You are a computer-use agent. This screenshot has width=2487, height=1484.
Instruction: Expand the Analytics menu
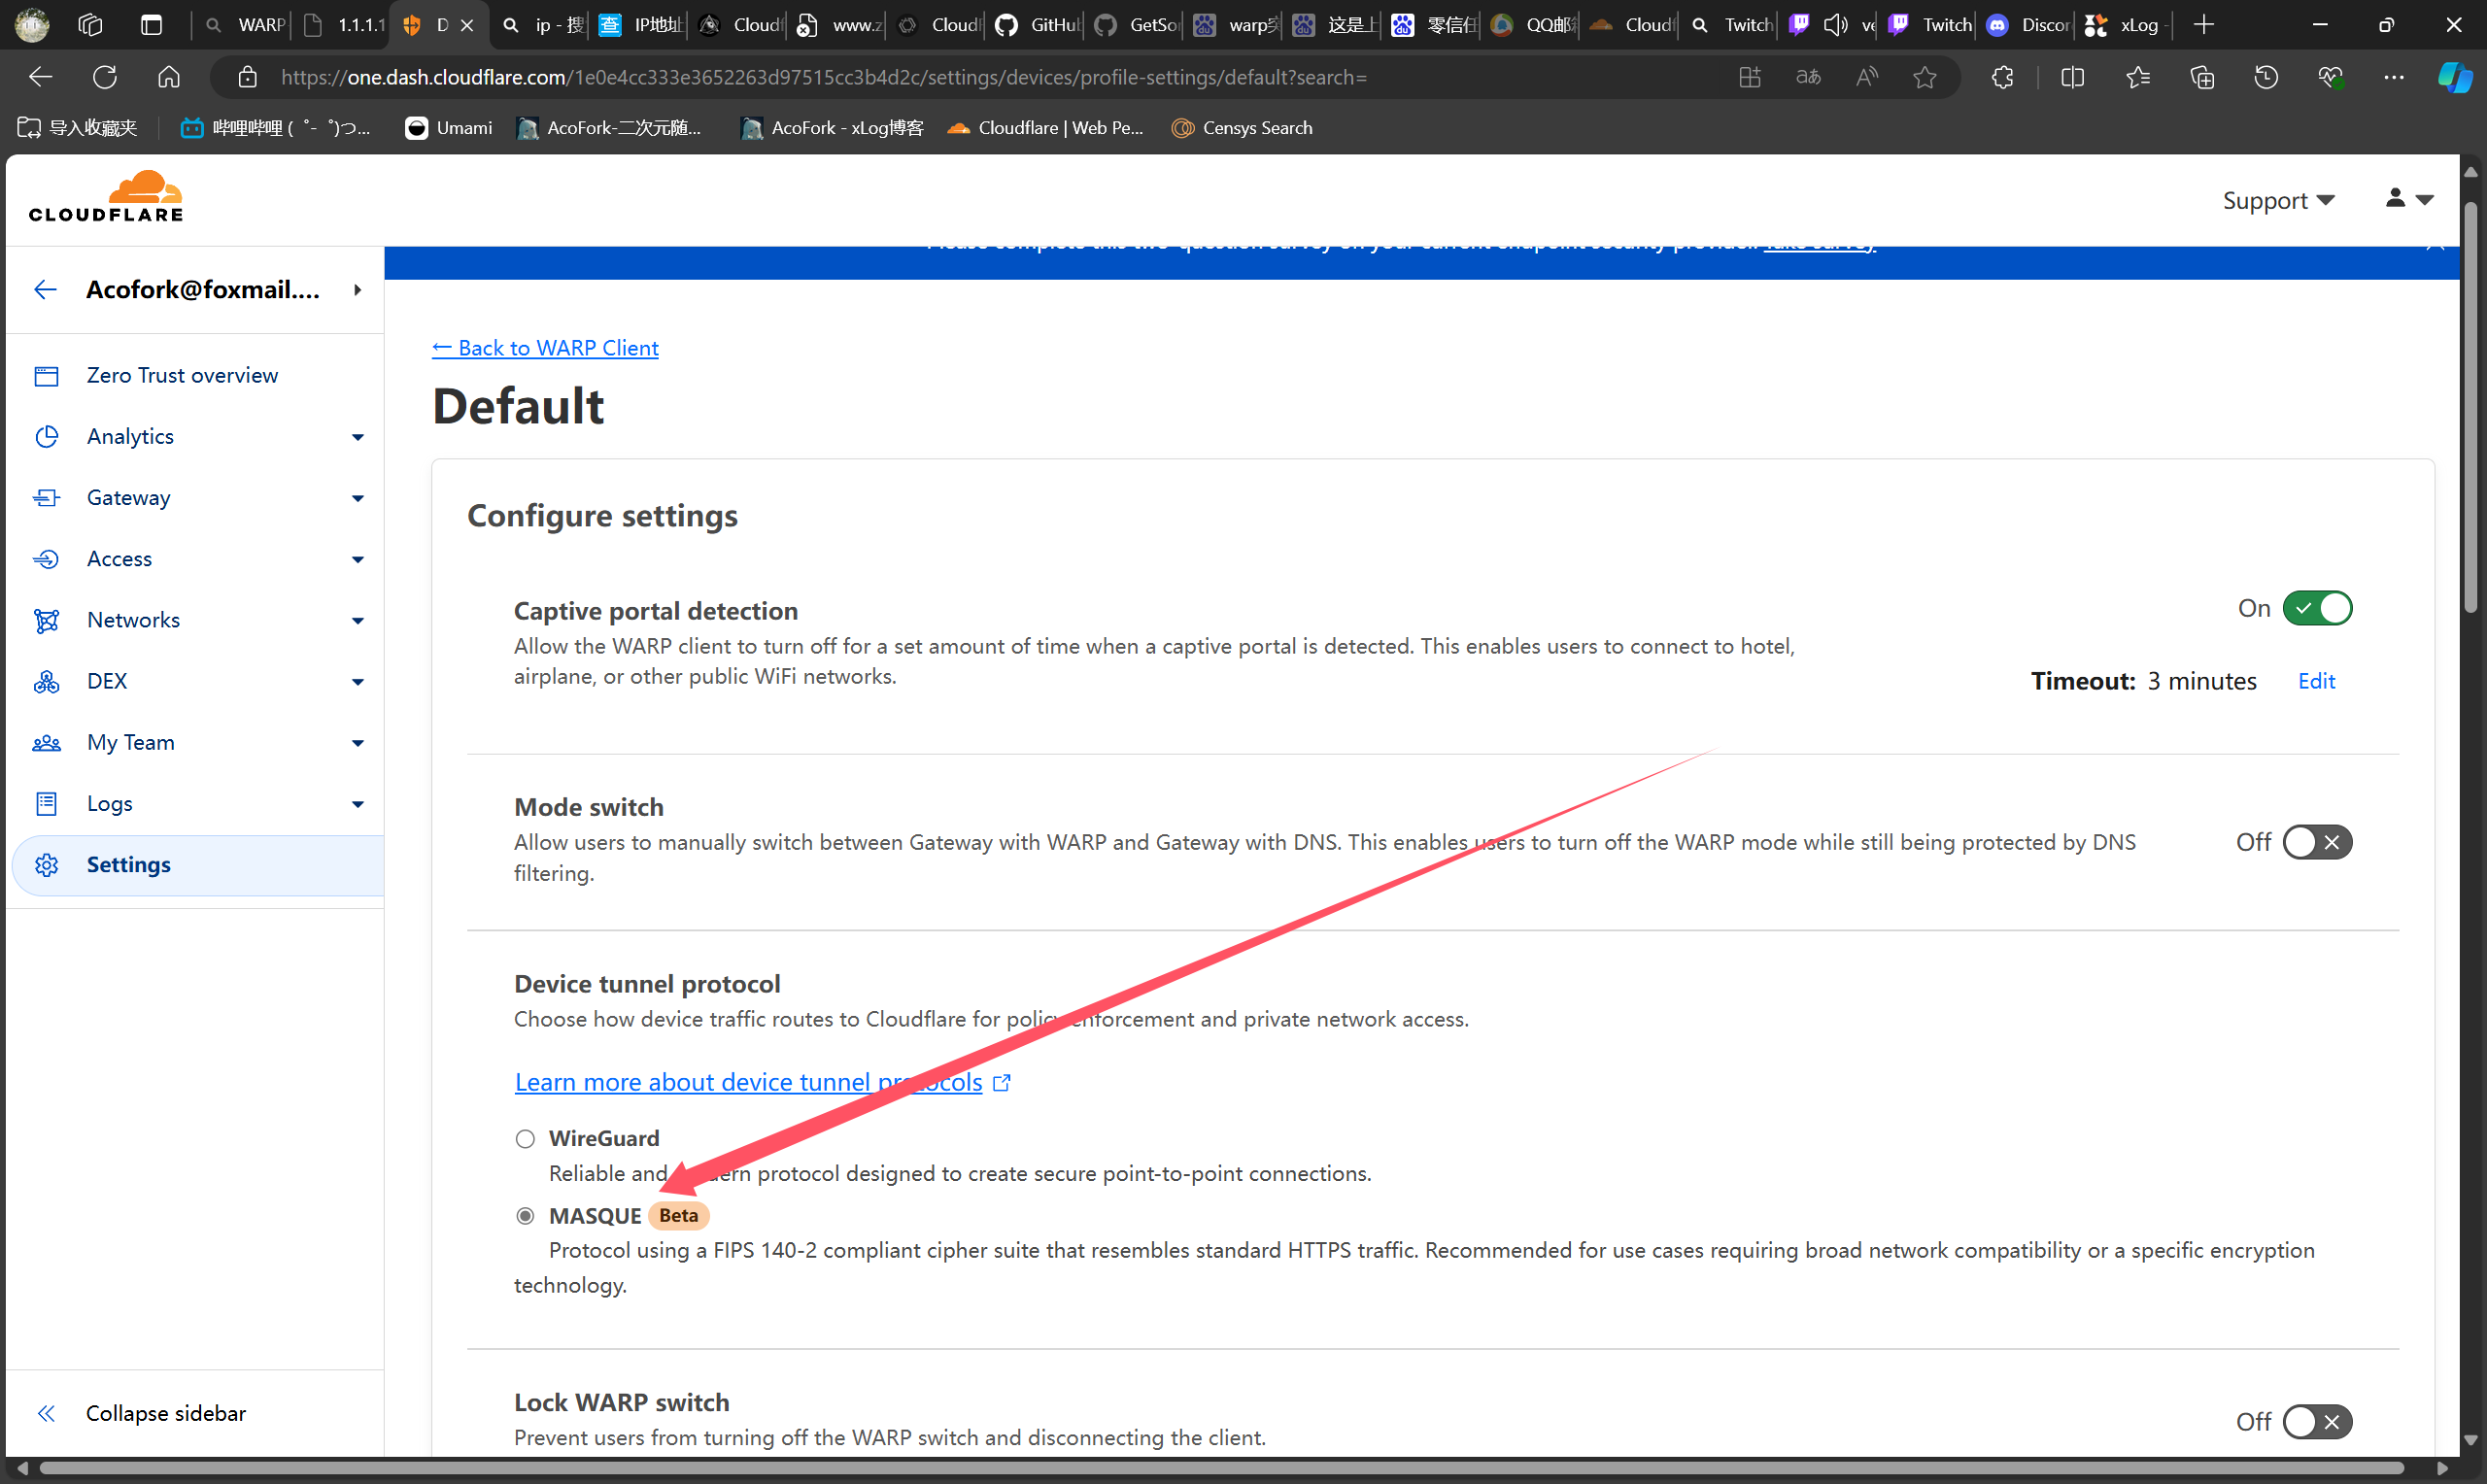click(358, 438)
